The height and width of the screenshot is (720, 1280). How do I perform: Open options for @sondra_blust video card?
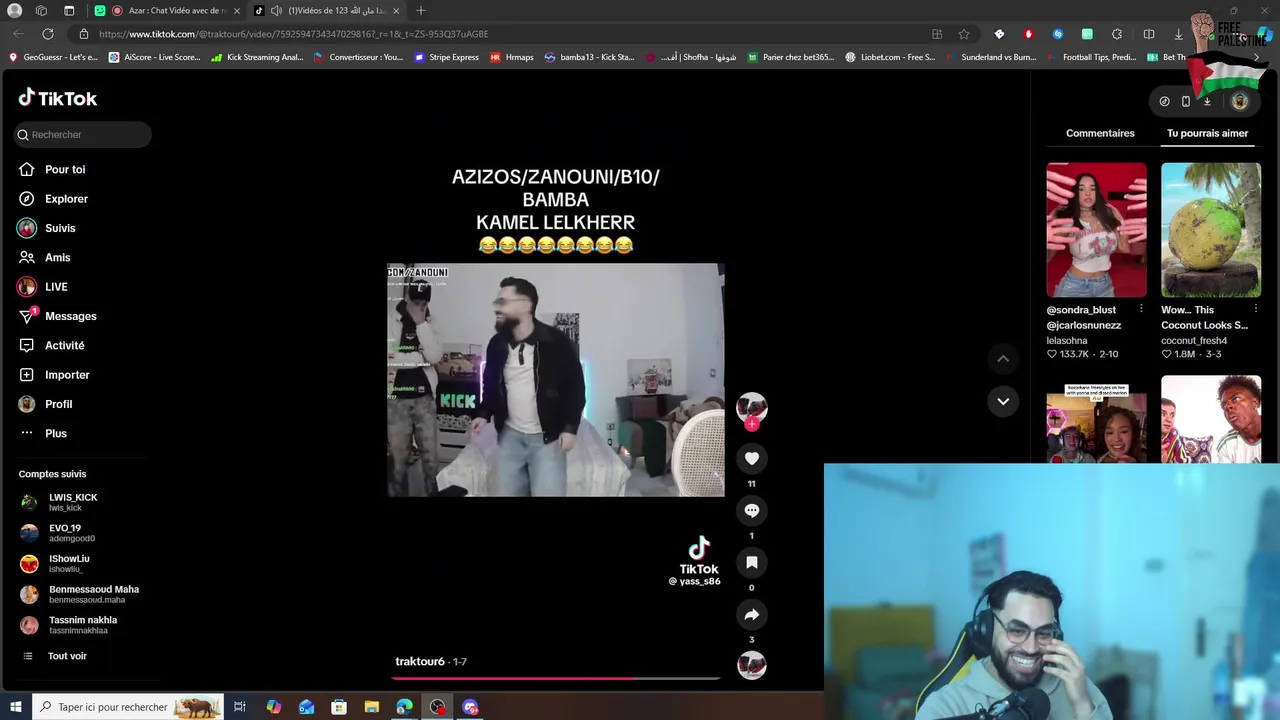1141,309
